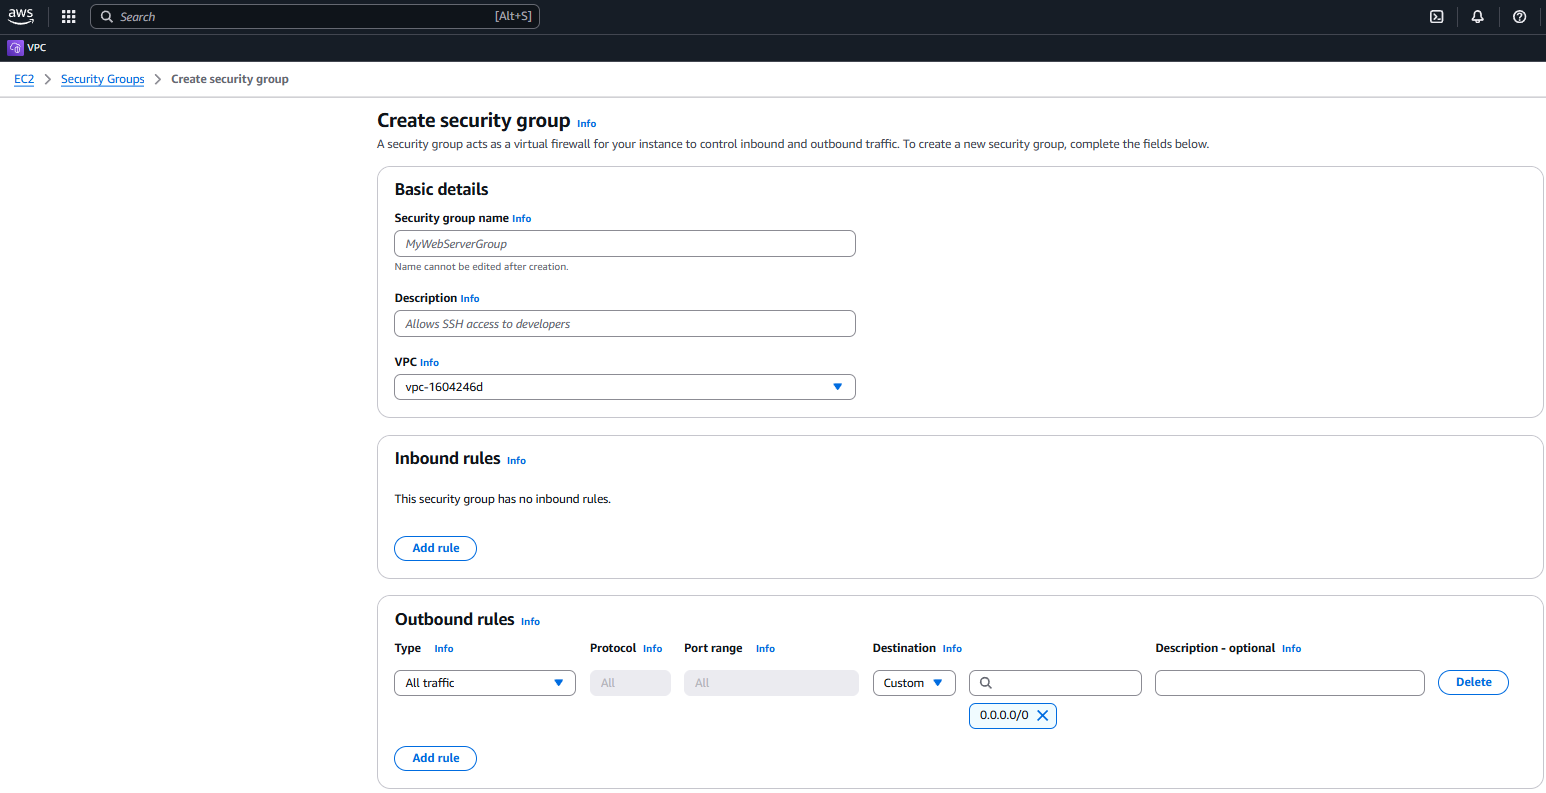
Task: Click the magnifier in the destination search box
Action: [x=986, y=682]
